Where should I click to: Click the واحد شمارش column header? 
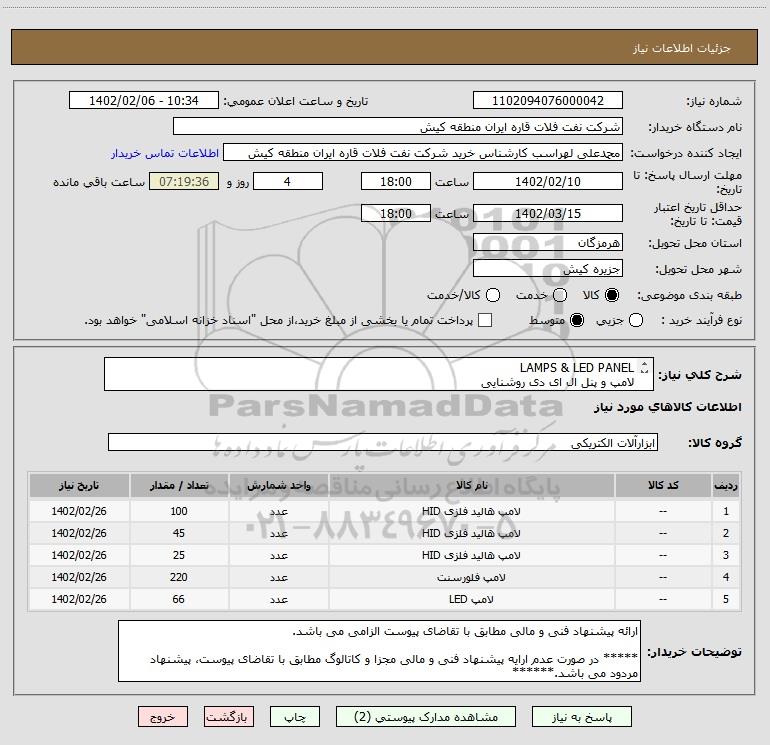[x=278, y=485]
